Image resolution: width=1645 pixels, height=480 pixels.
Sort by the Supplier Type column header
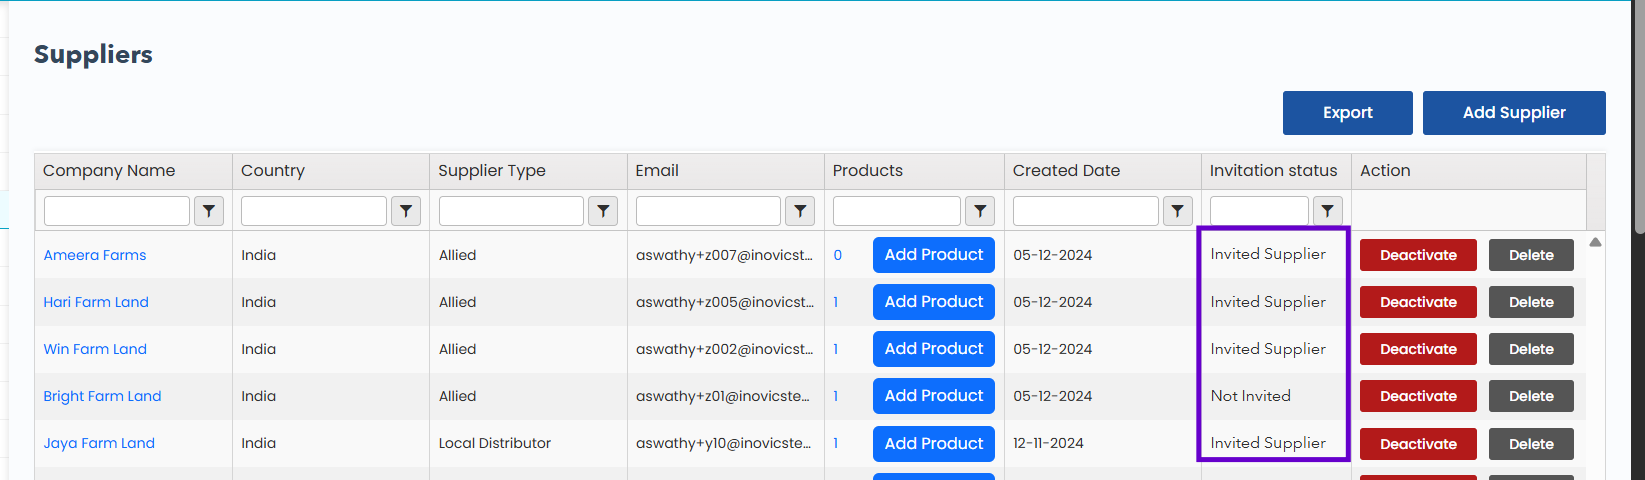[x=492, y=171]
